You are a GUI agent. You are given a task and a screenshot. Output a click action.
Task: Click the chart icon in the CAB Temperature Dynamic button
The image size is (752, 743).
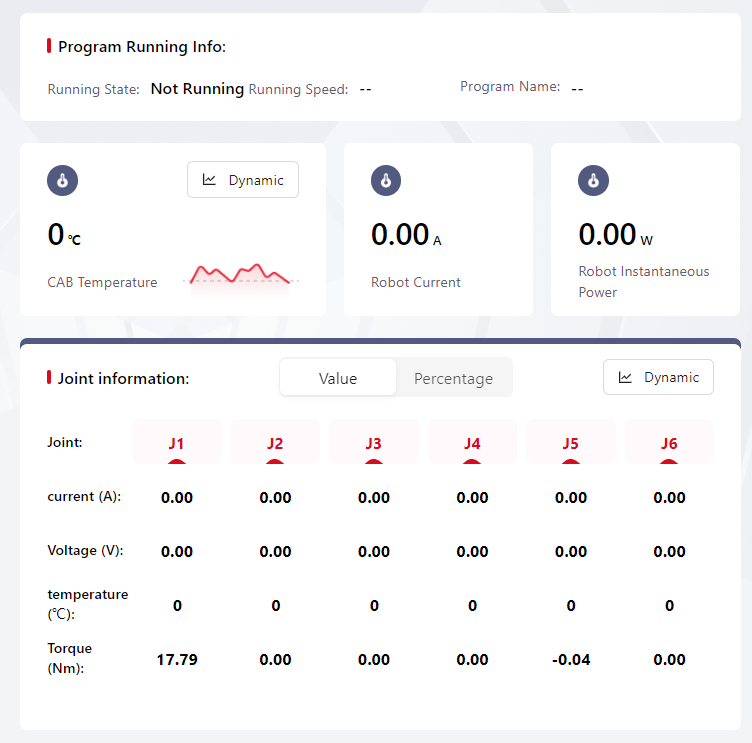click(209, 180)
